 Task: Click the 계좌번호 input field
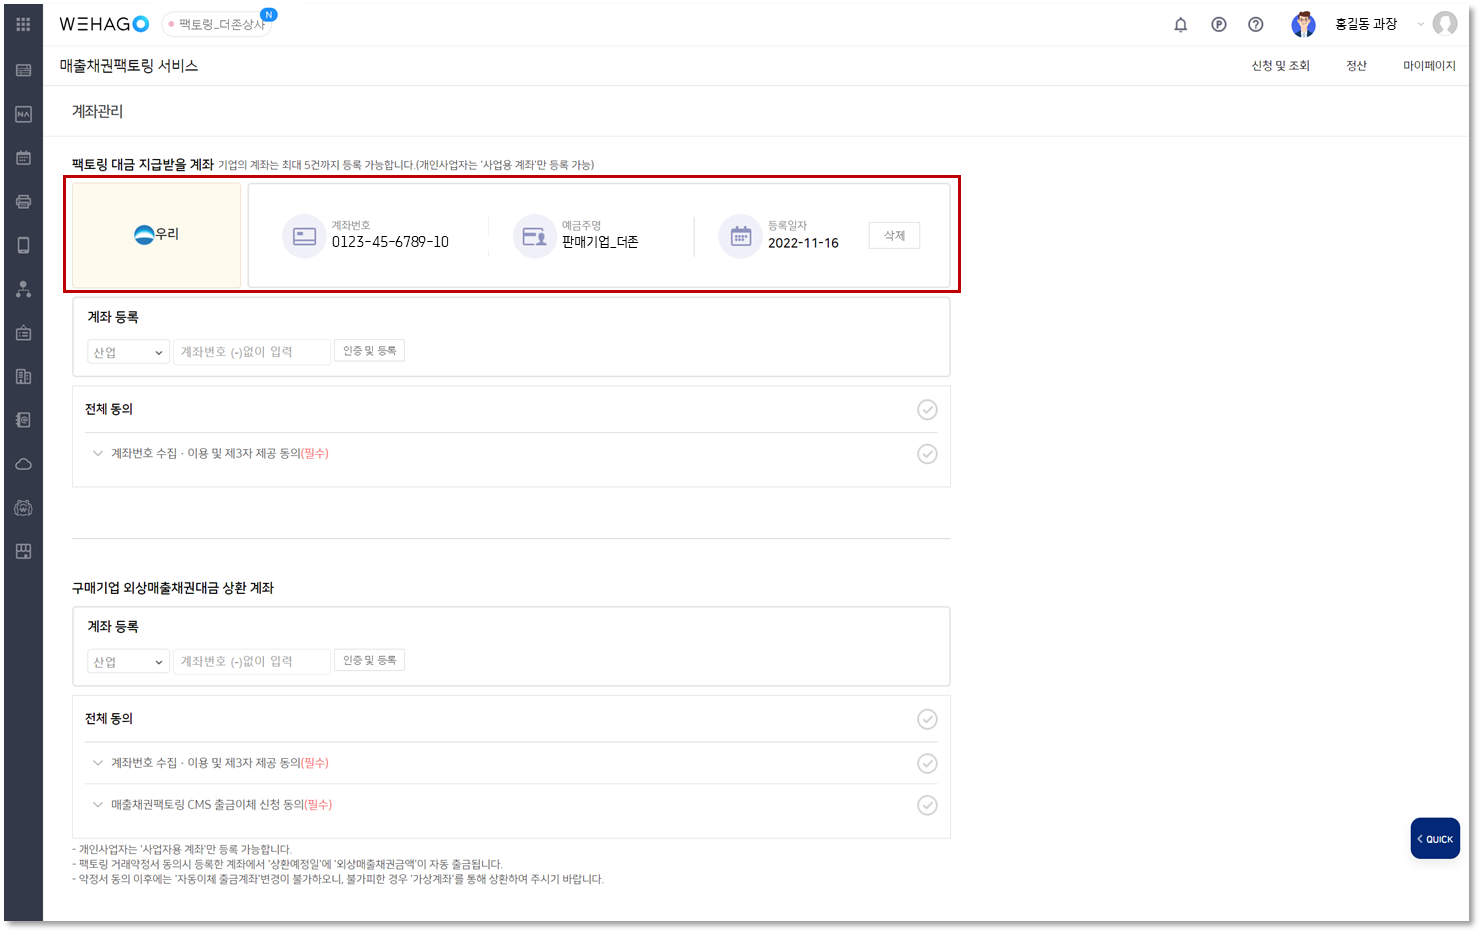[x=252, y=351]
